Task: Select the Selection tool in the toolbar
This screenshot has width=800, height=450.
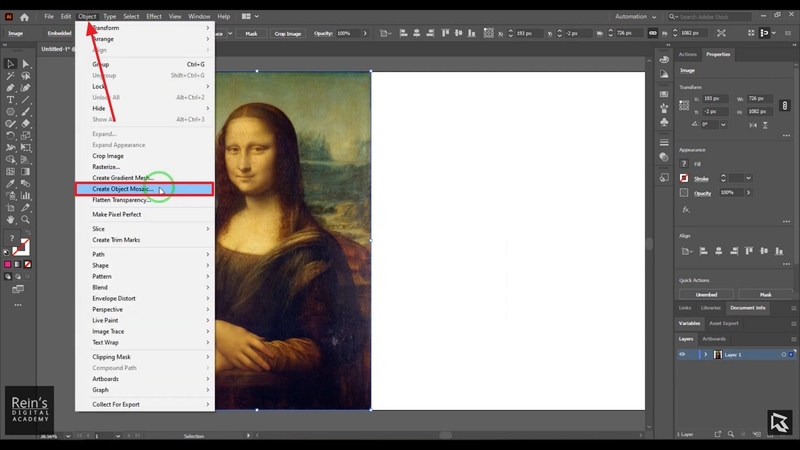Action: click(10, 64)
